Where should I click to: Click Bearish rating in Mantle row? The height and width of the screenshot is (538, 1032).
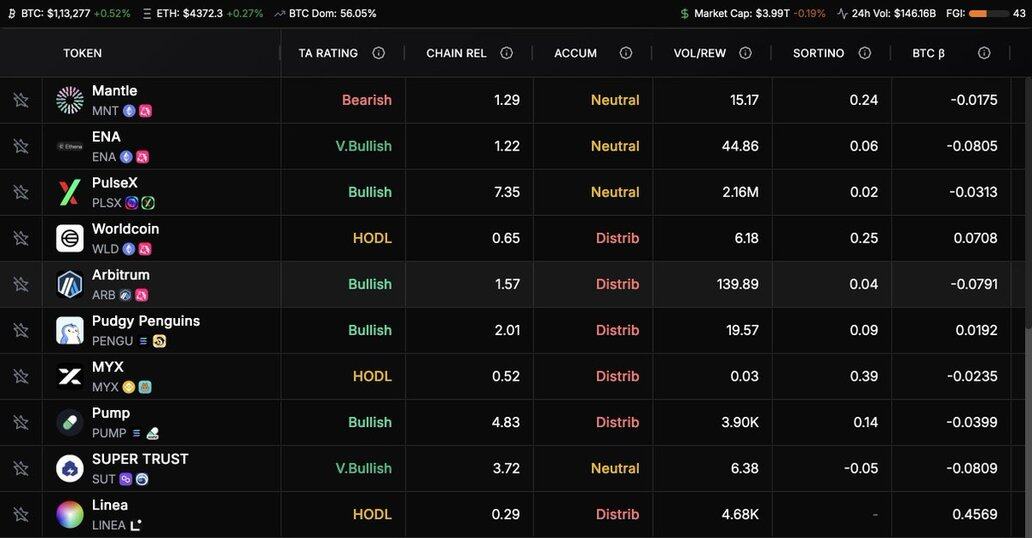367,100
